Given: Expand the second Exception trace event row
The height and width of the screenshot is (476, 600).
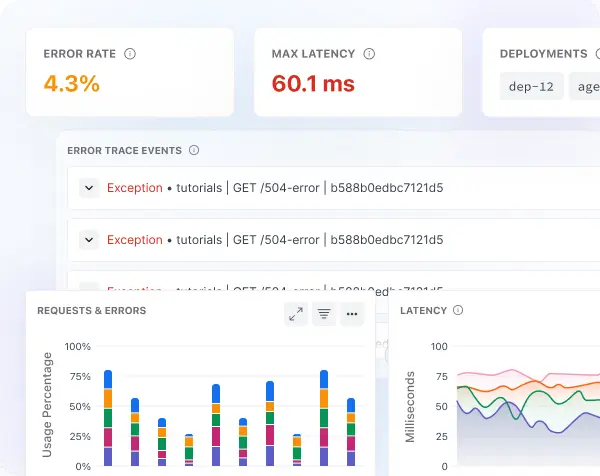Looking at the screenshot, I should click(x=89, y=240).
